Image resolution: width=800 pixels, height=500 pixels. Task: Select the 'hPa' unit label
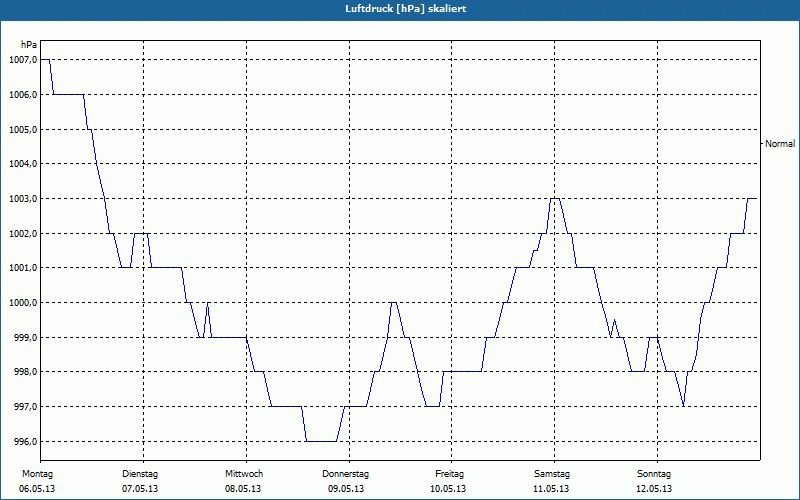29,45
